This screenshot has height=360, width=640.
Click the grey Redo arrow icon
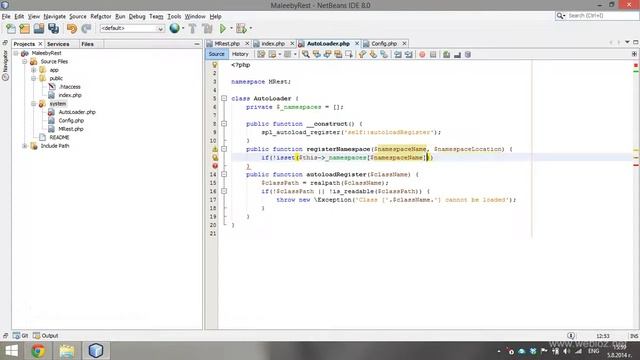click(x=86, y=29)
